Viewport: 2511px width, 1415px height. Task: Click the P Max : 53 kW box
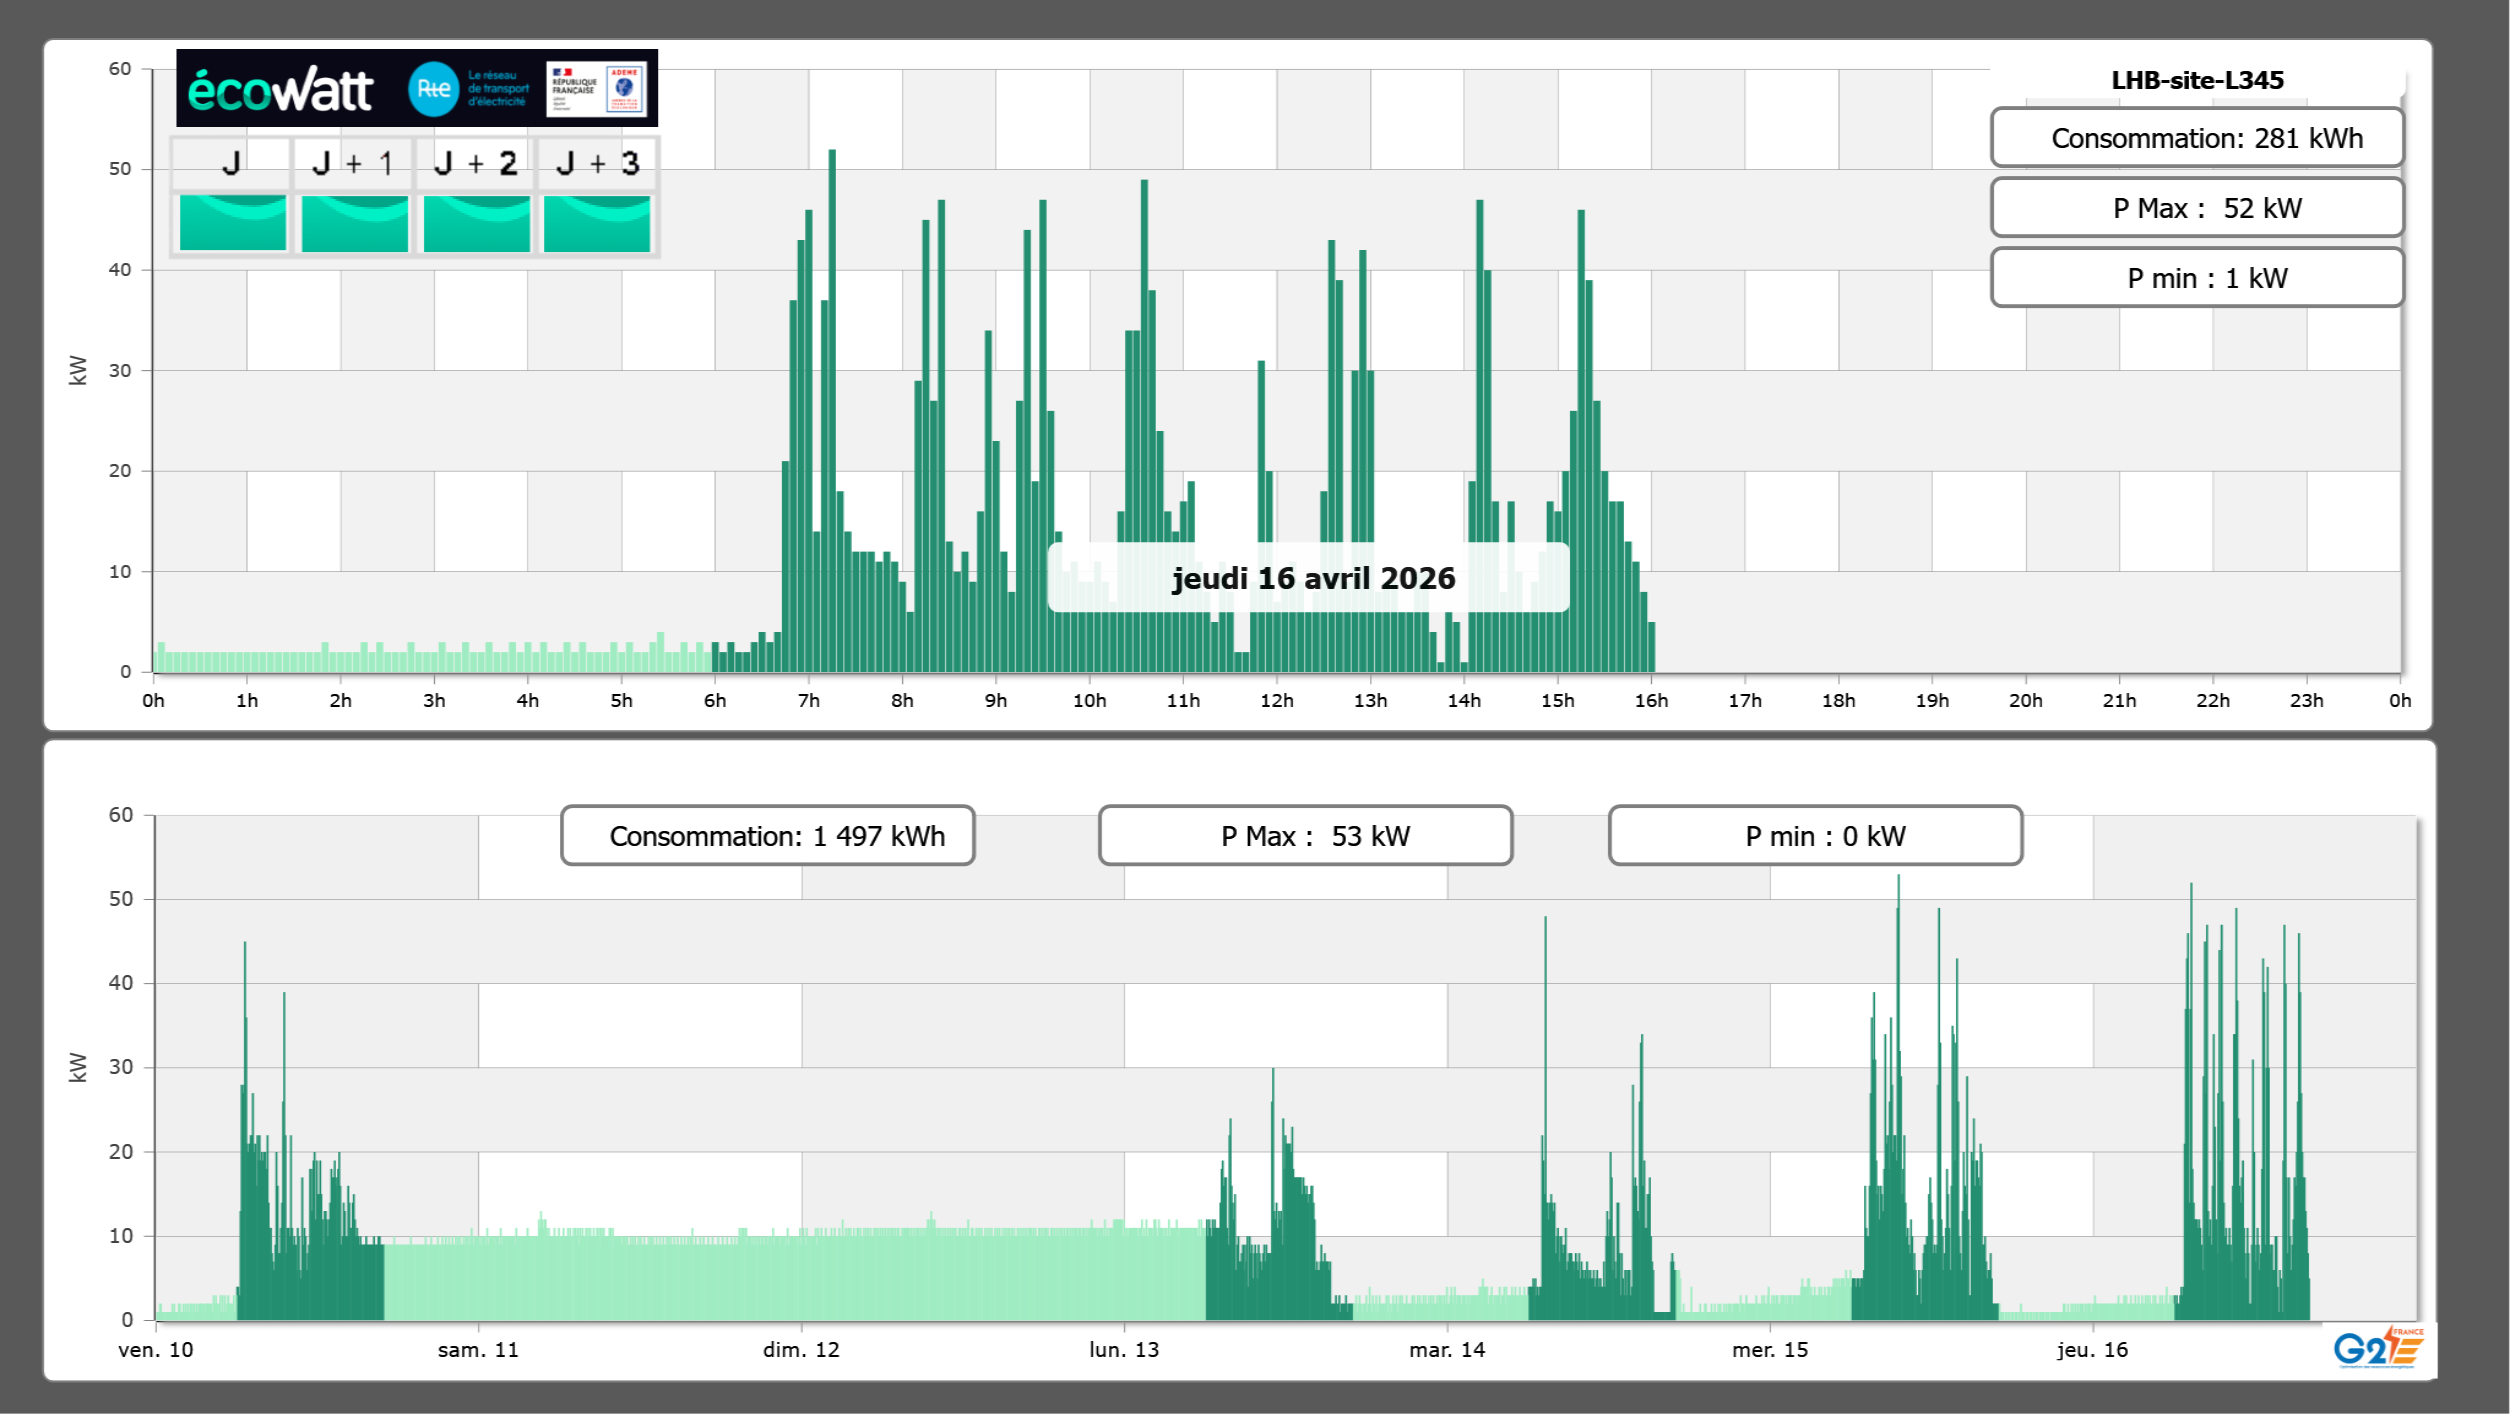[1305, 836]
